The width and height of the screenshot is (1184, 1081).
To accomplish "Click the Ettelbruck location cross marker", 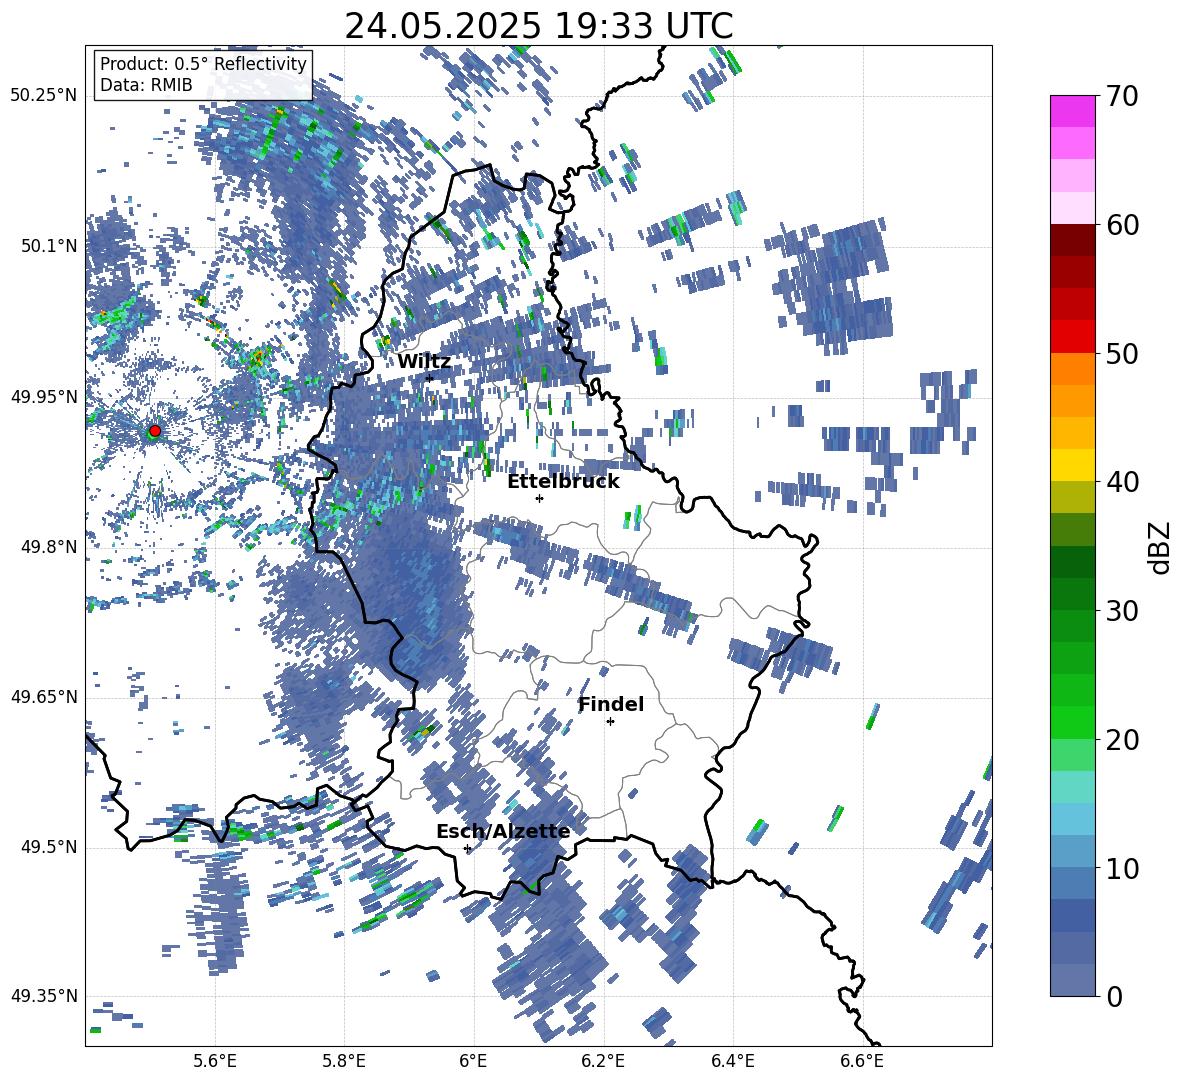I will 539,498.
